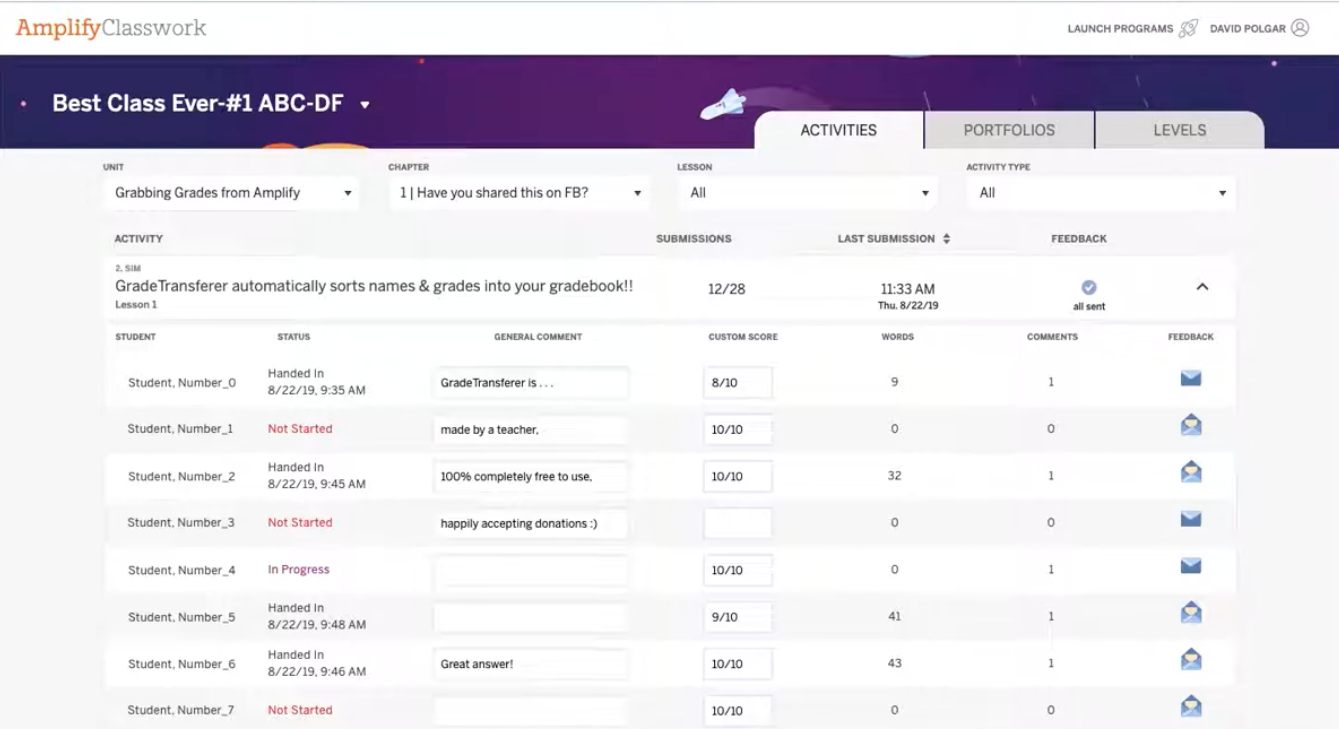Viewport: 1339px width, 729px height.
Task: Click Student_3's empty custom score field
Action: (x=738, y=521)
